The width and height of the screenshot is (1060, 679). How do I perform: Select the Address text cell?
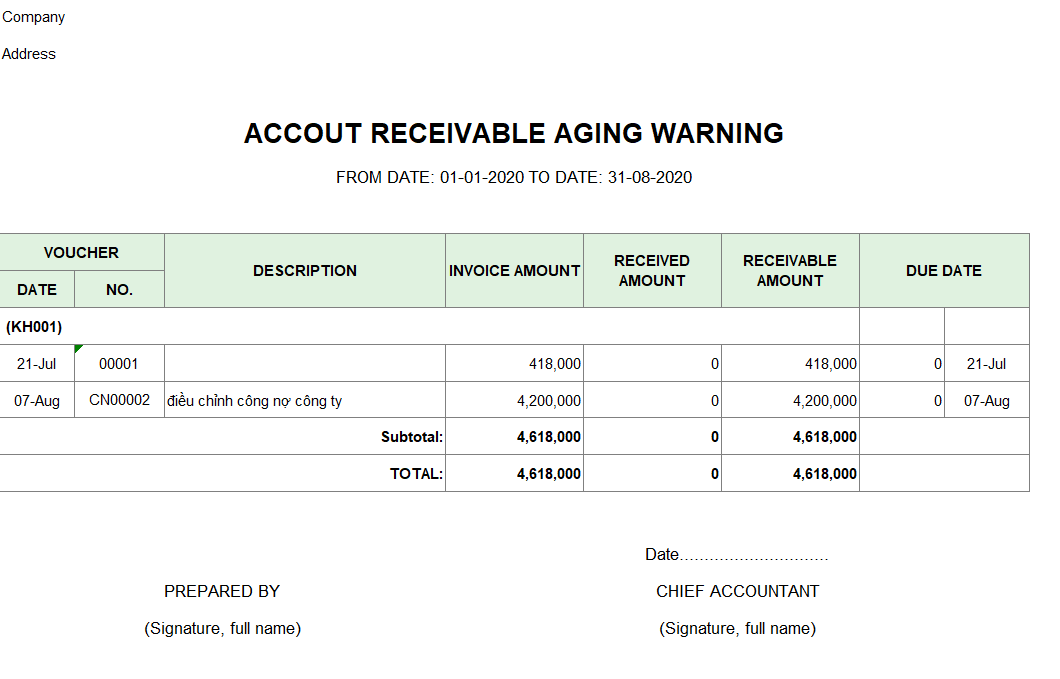click(29, 54)
